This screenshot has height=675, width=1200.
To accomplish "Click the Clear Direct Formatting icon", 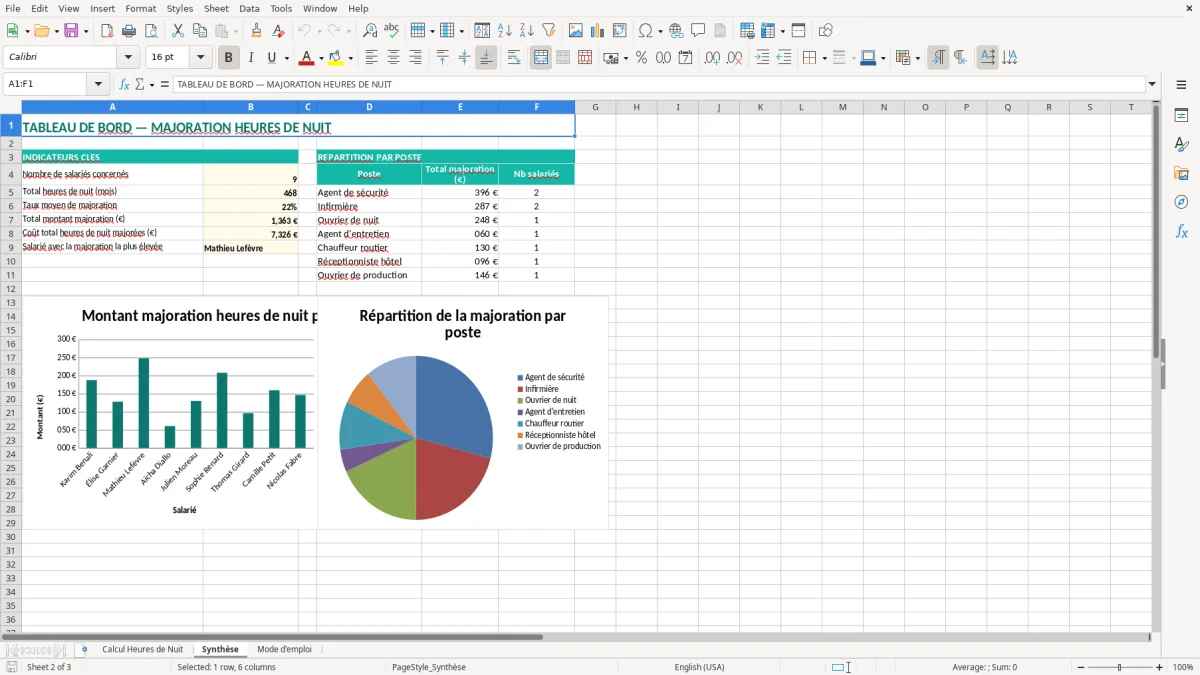I will tap(279, 31).
